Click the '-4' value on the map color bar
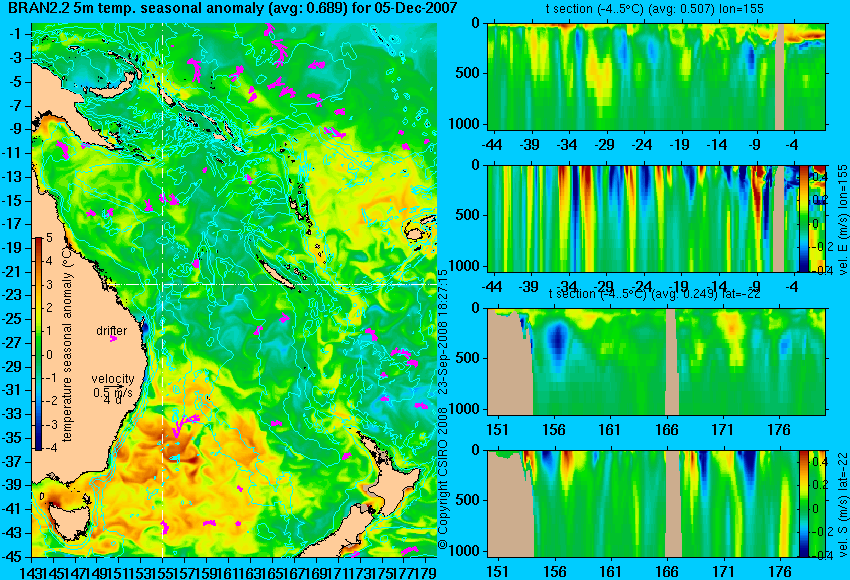Screen dimensions: 850x580 coord(50,448)
